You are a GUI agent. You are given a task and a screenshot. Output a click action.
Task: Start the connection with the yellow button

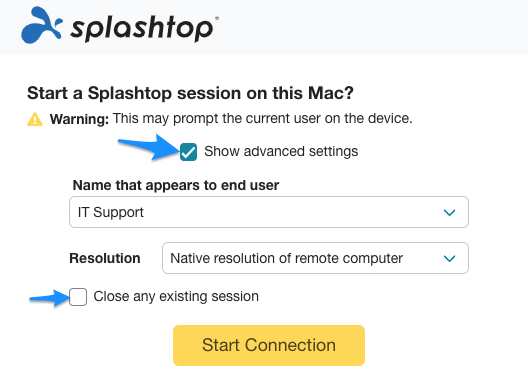[269, 345]
